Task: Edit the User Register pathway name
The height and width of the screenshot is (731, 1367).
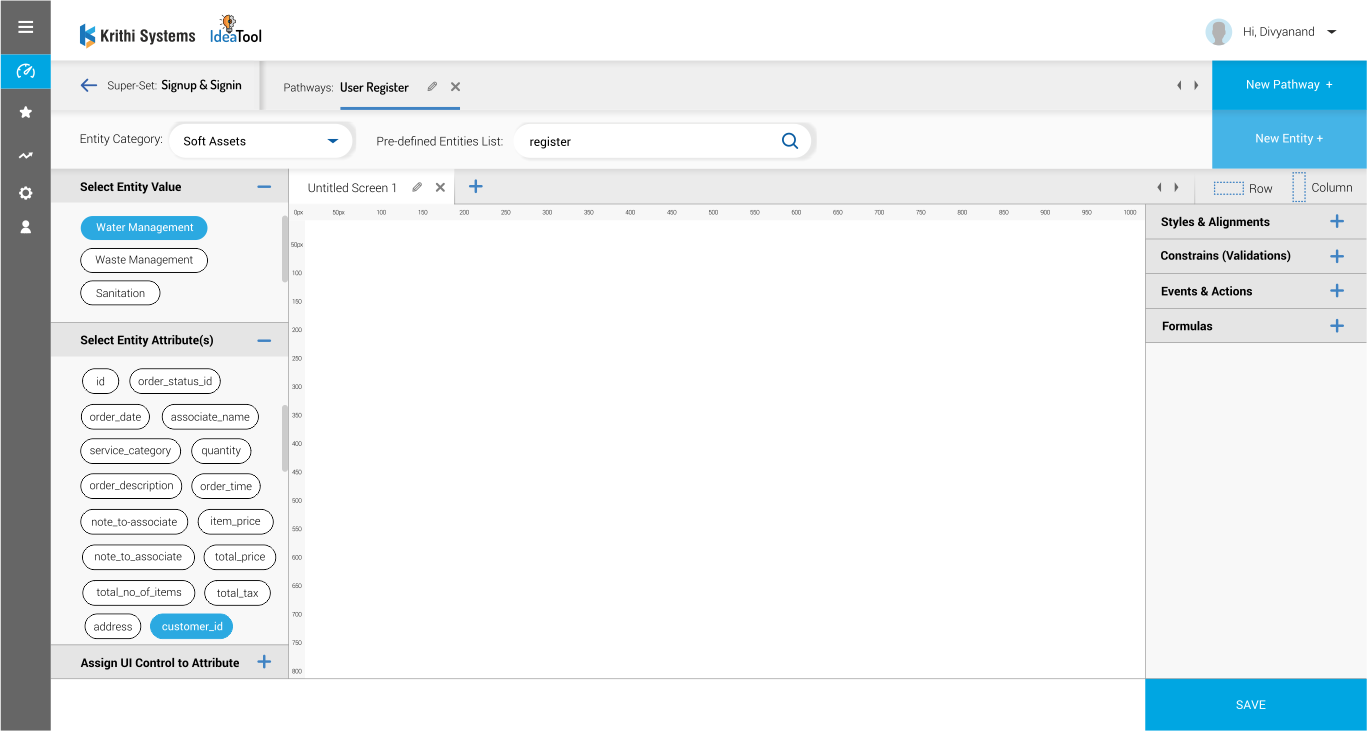Action: point(432,87)
